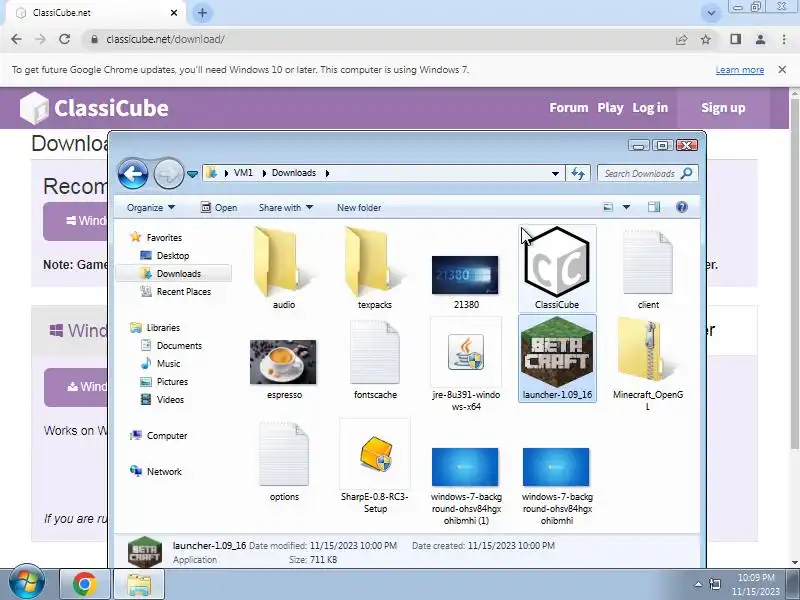Open Chrome profile icon
Screen dimensions: 800x600
(x=760, y=39)
